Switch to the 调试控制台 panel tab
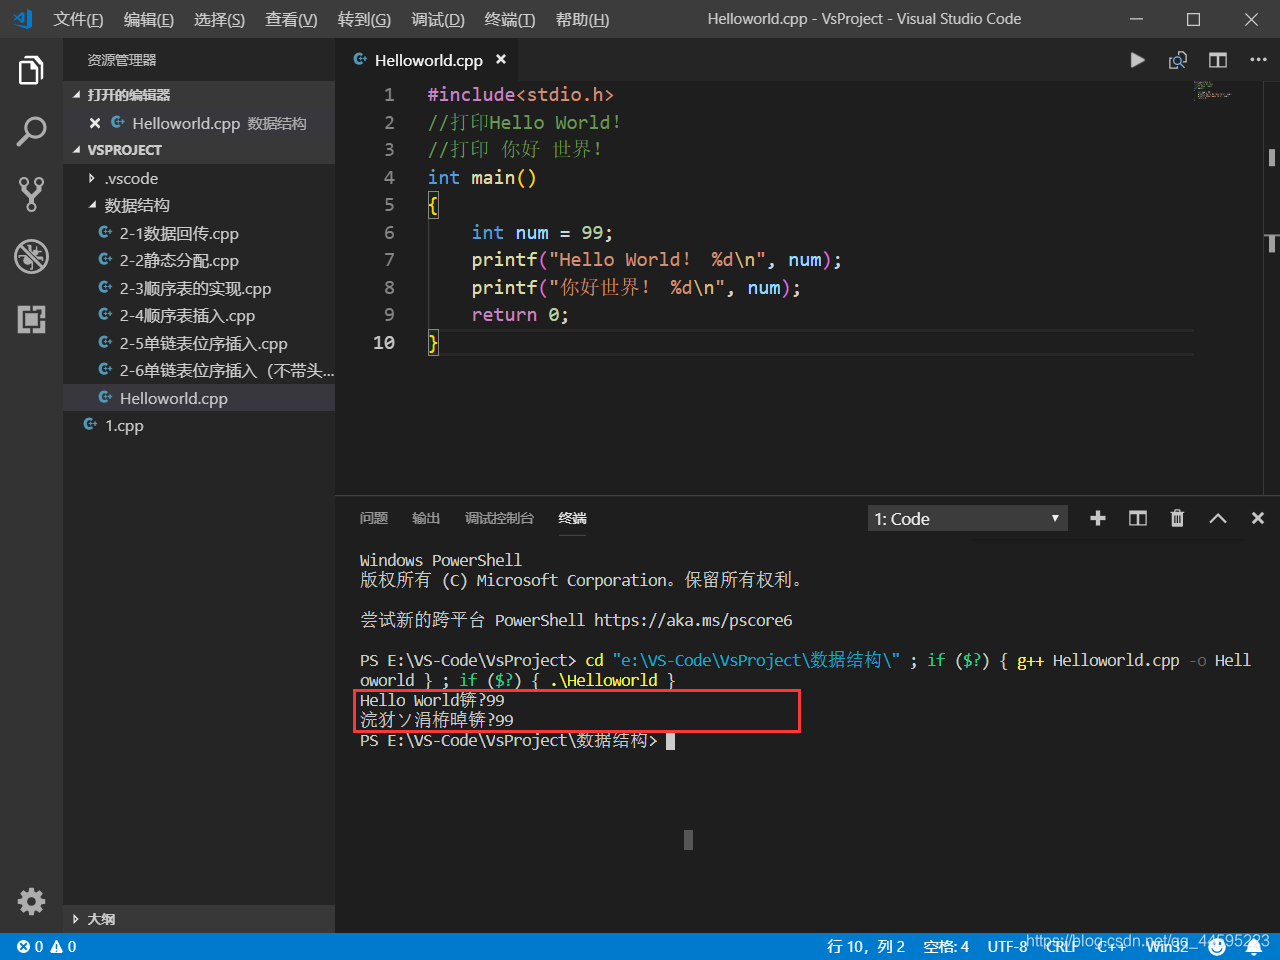 pos(499,518)
